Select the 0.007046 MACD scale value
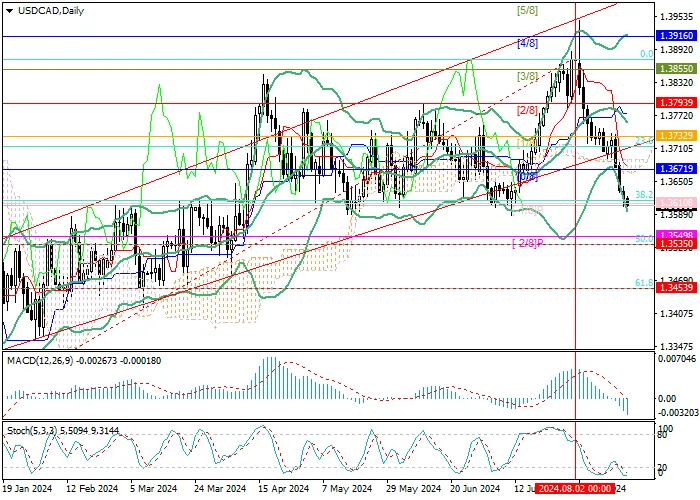700x500 pixels. pos(678,358)
